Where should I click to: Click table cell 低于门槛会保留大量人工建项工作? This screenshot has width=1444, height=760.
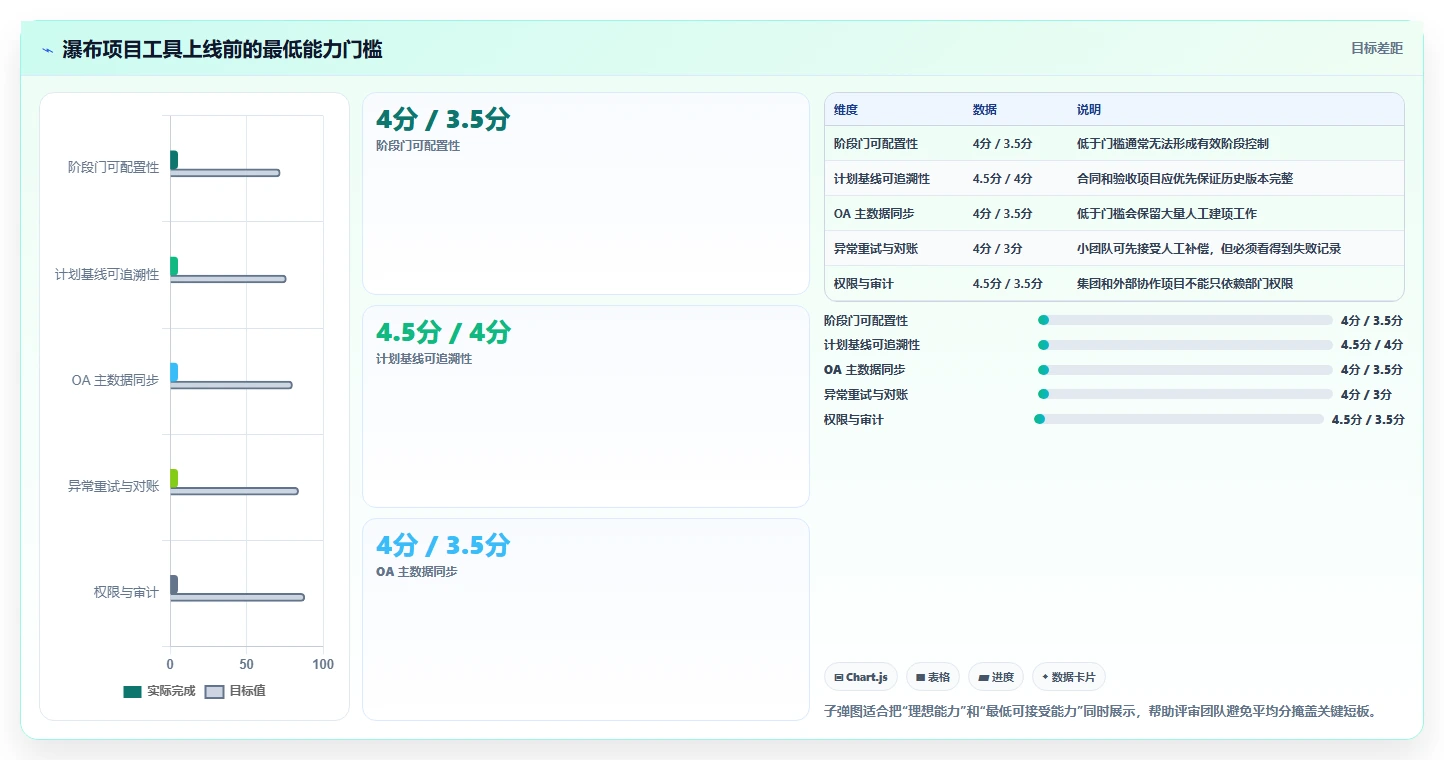tap(1166, 214)
